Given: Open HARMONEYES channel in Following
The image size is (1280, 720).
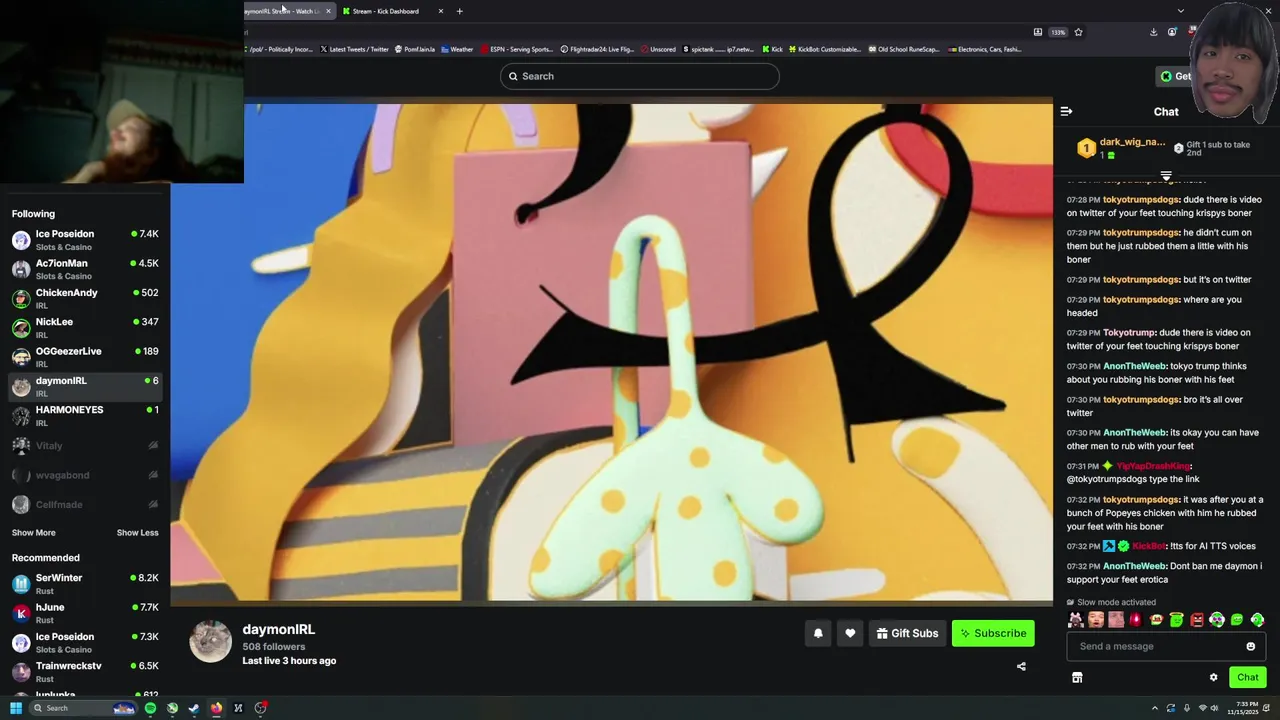Looking at the screenshot, I should point(85,415).
